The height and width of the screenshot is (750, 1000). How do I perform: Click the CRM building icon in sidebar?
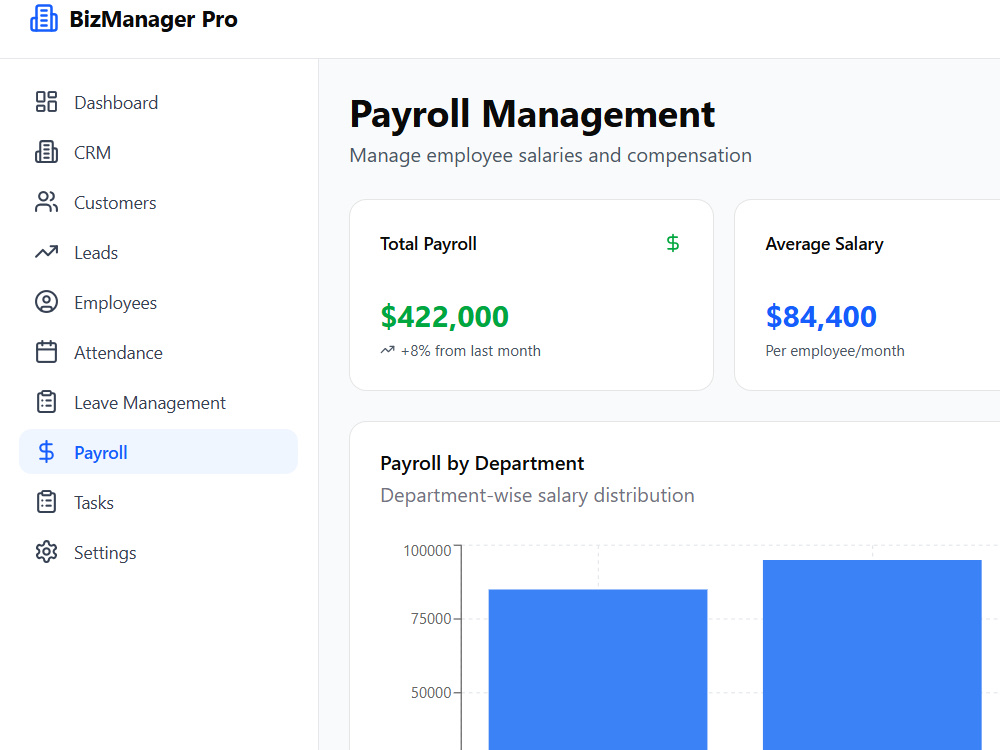point(47,152)
